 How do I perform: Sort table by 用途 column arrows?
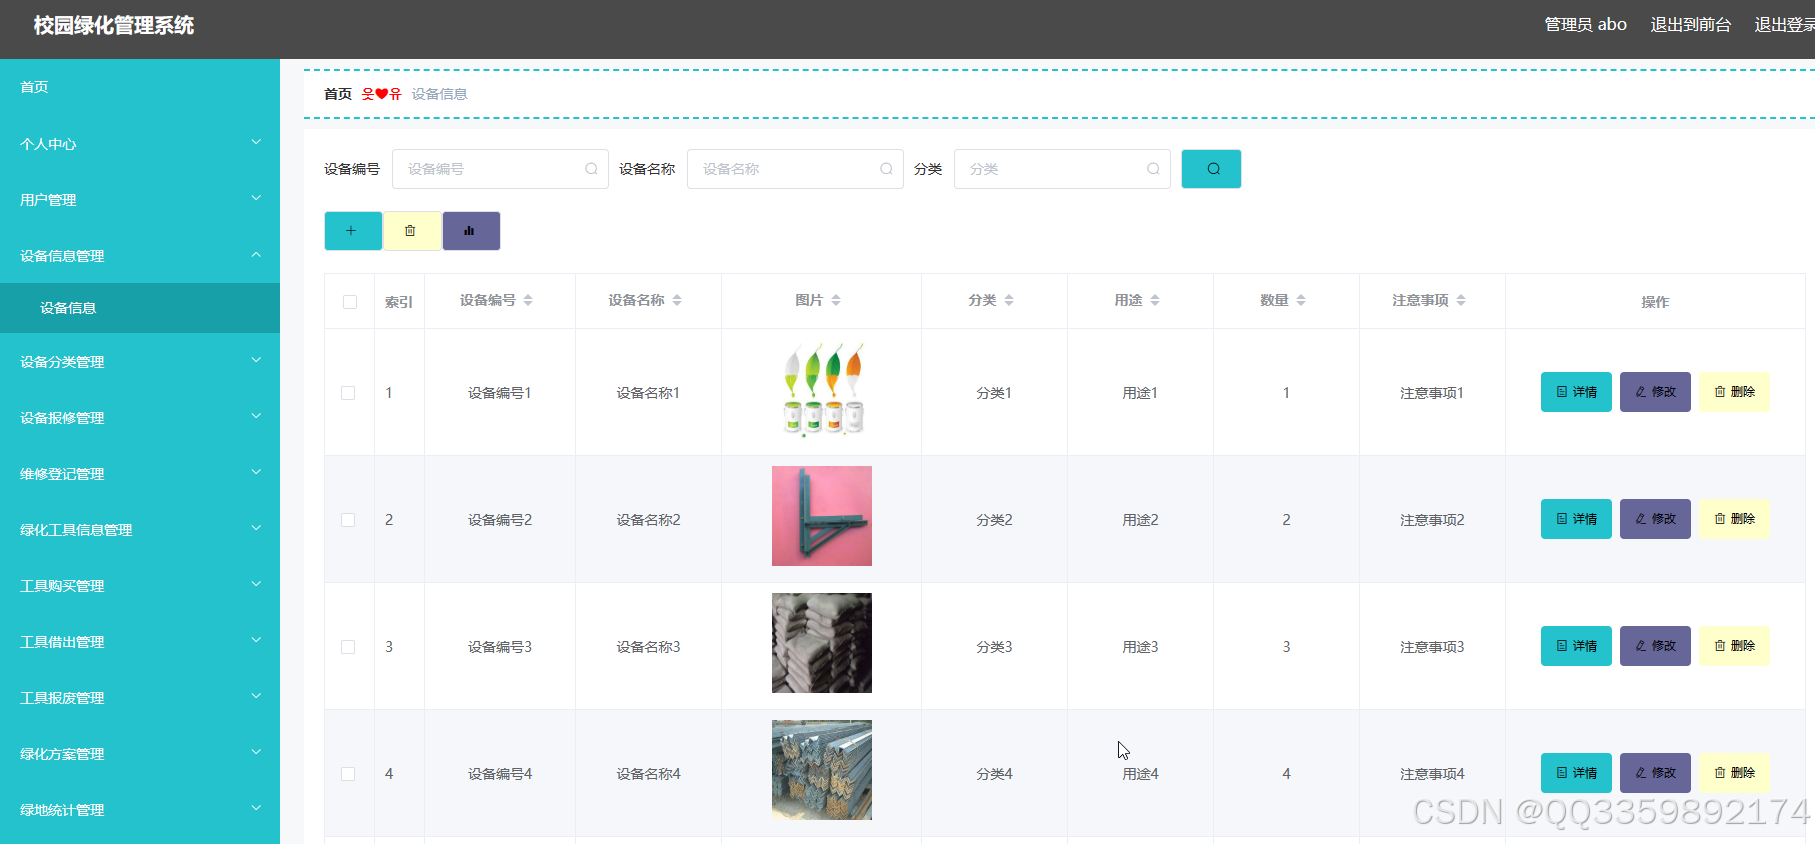1155,300
